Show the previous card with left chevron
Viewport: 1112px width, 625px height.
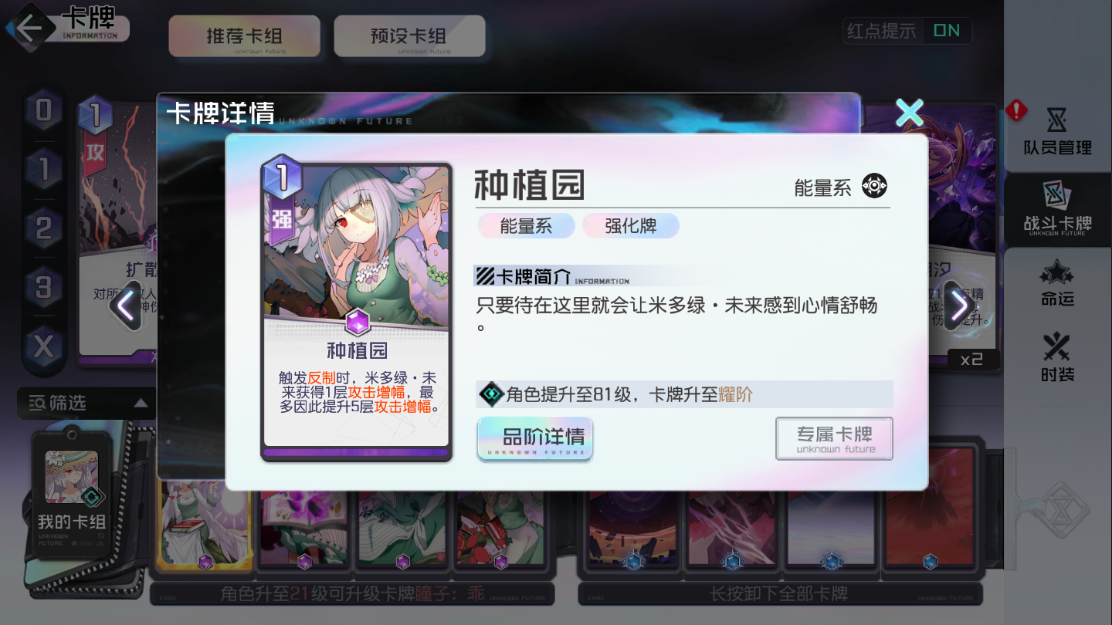click(126, 306)
